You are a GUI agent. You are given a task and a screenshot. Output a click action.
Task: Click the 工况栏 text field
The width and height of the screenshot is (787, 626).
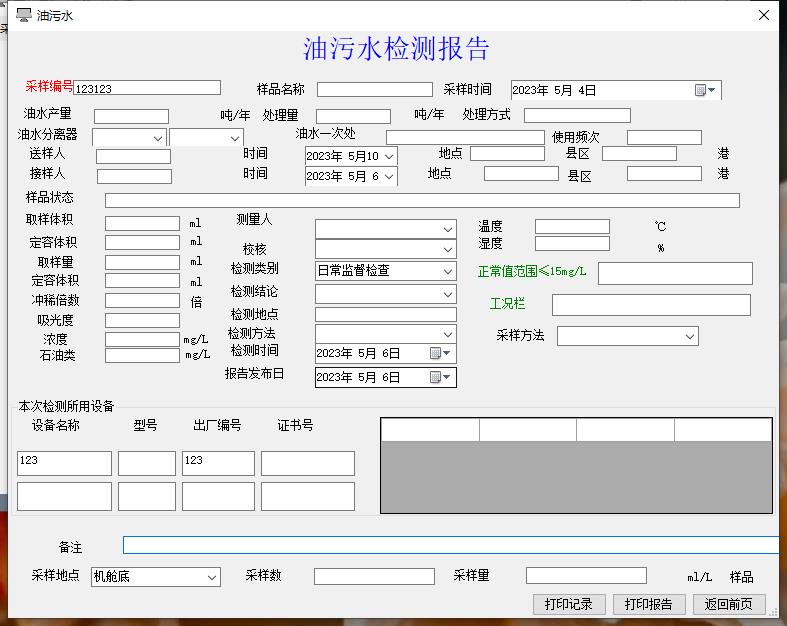pos(650,305)
